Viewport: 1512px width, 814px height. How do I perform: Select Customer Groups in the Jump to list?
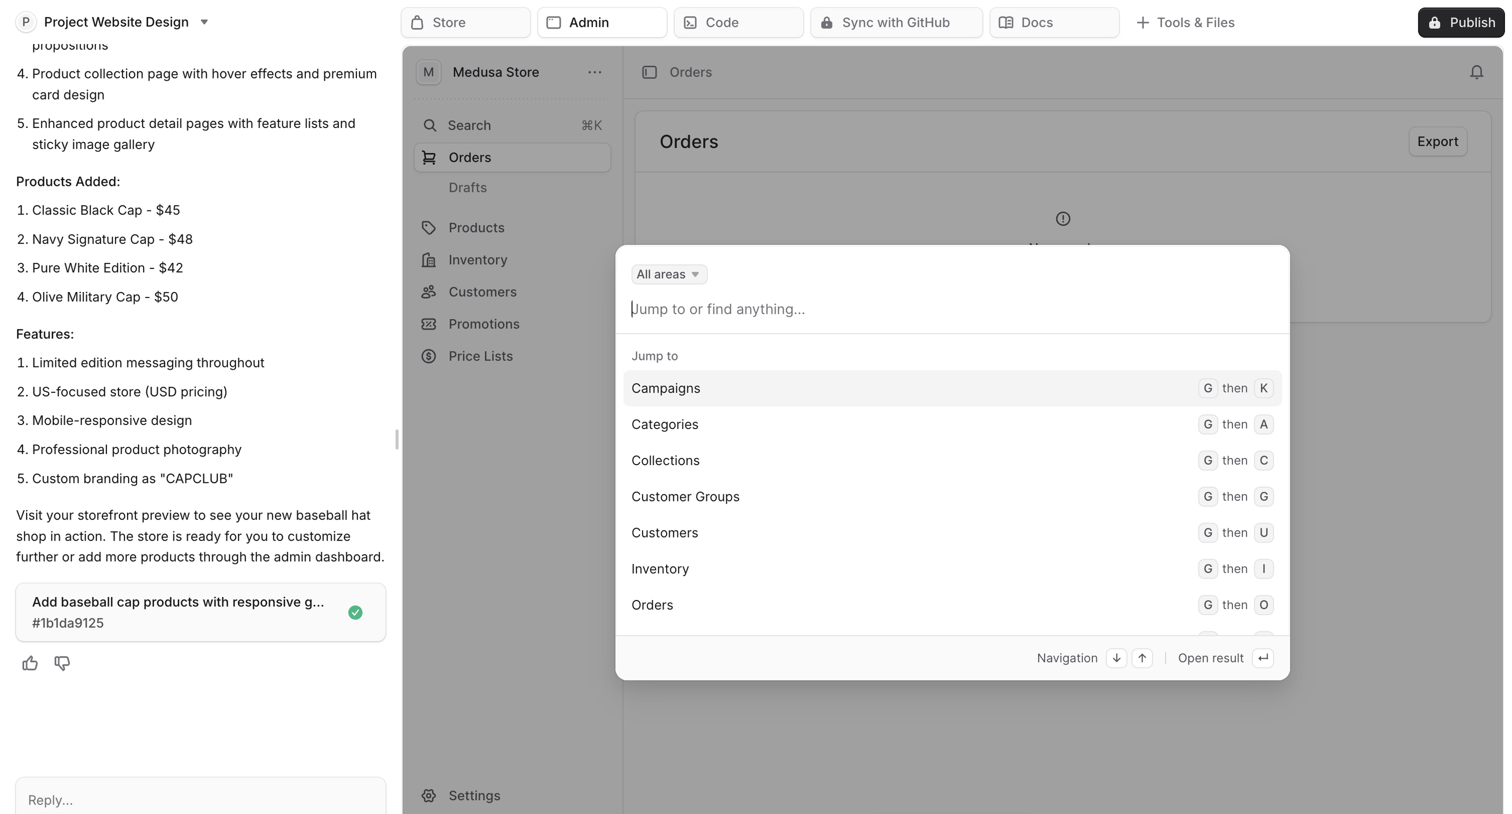(952, 496)
